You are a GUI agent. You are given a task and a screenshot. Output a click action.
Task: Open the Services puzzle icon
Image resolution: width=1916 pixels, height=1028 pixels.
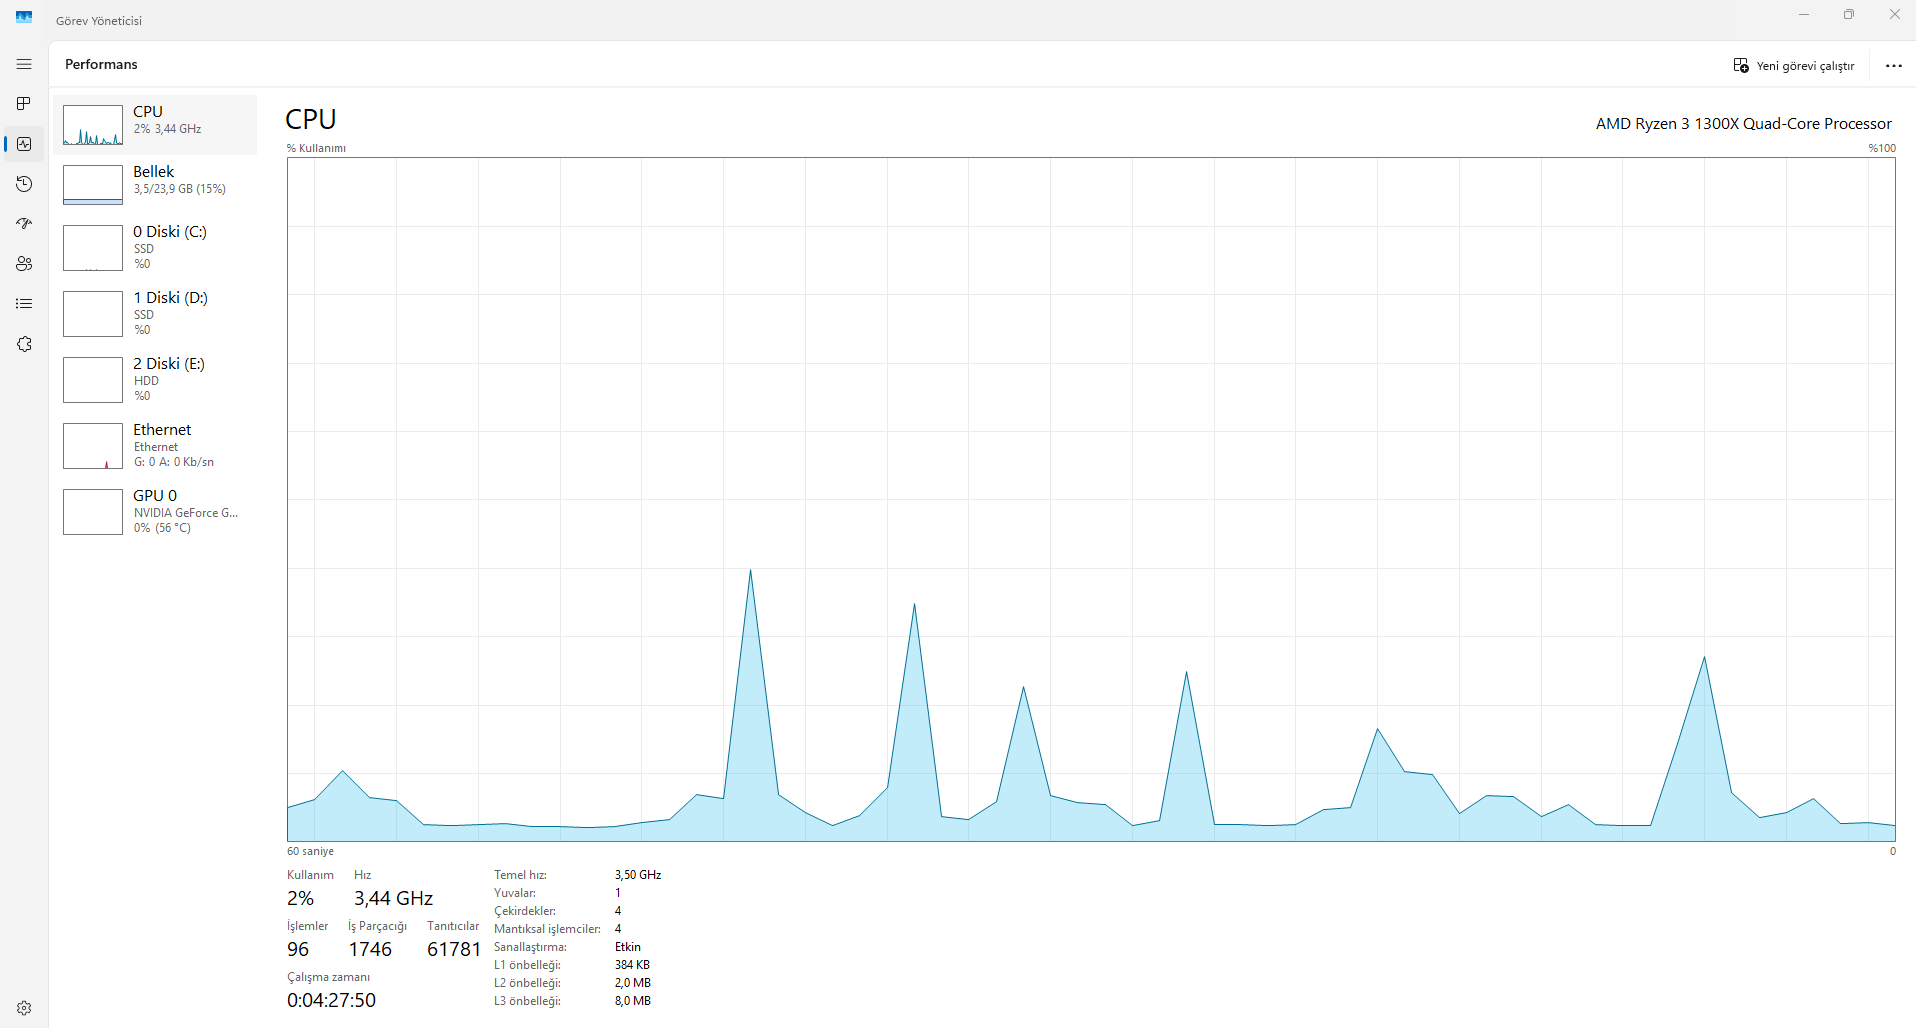point(24,344)
